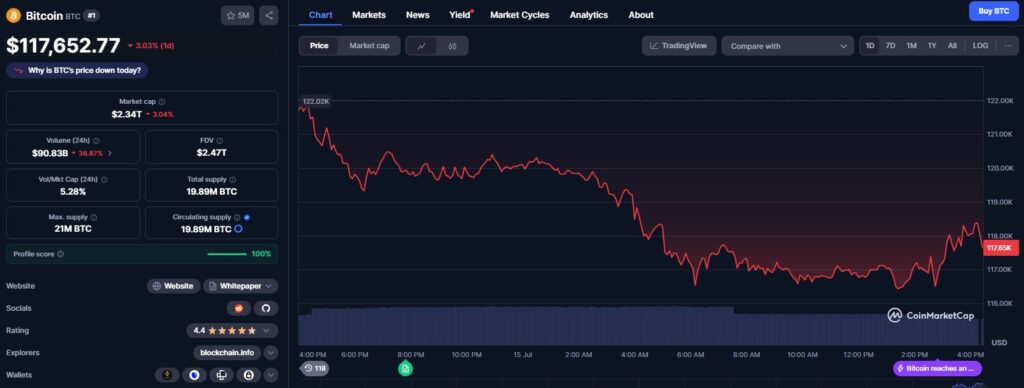Open the Compare with dropdown
This screenshot has height=388, width=1024.
click(788, 46)
